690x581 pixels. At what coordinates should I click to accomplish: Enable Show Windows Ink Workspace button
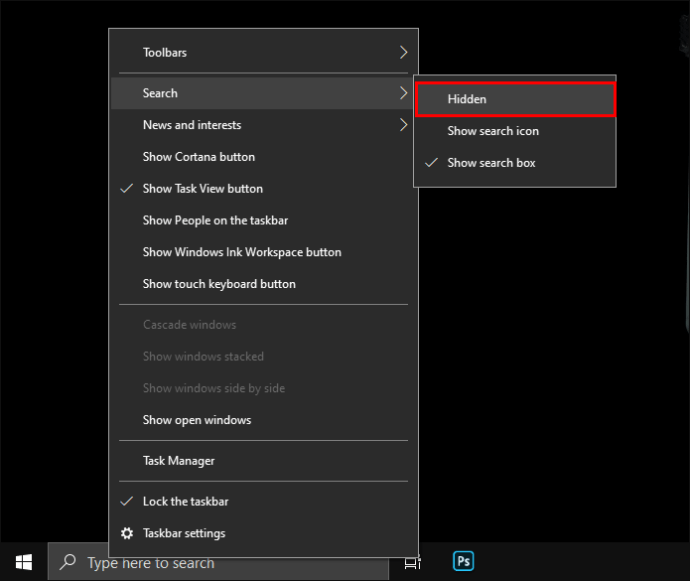point(264,252)
